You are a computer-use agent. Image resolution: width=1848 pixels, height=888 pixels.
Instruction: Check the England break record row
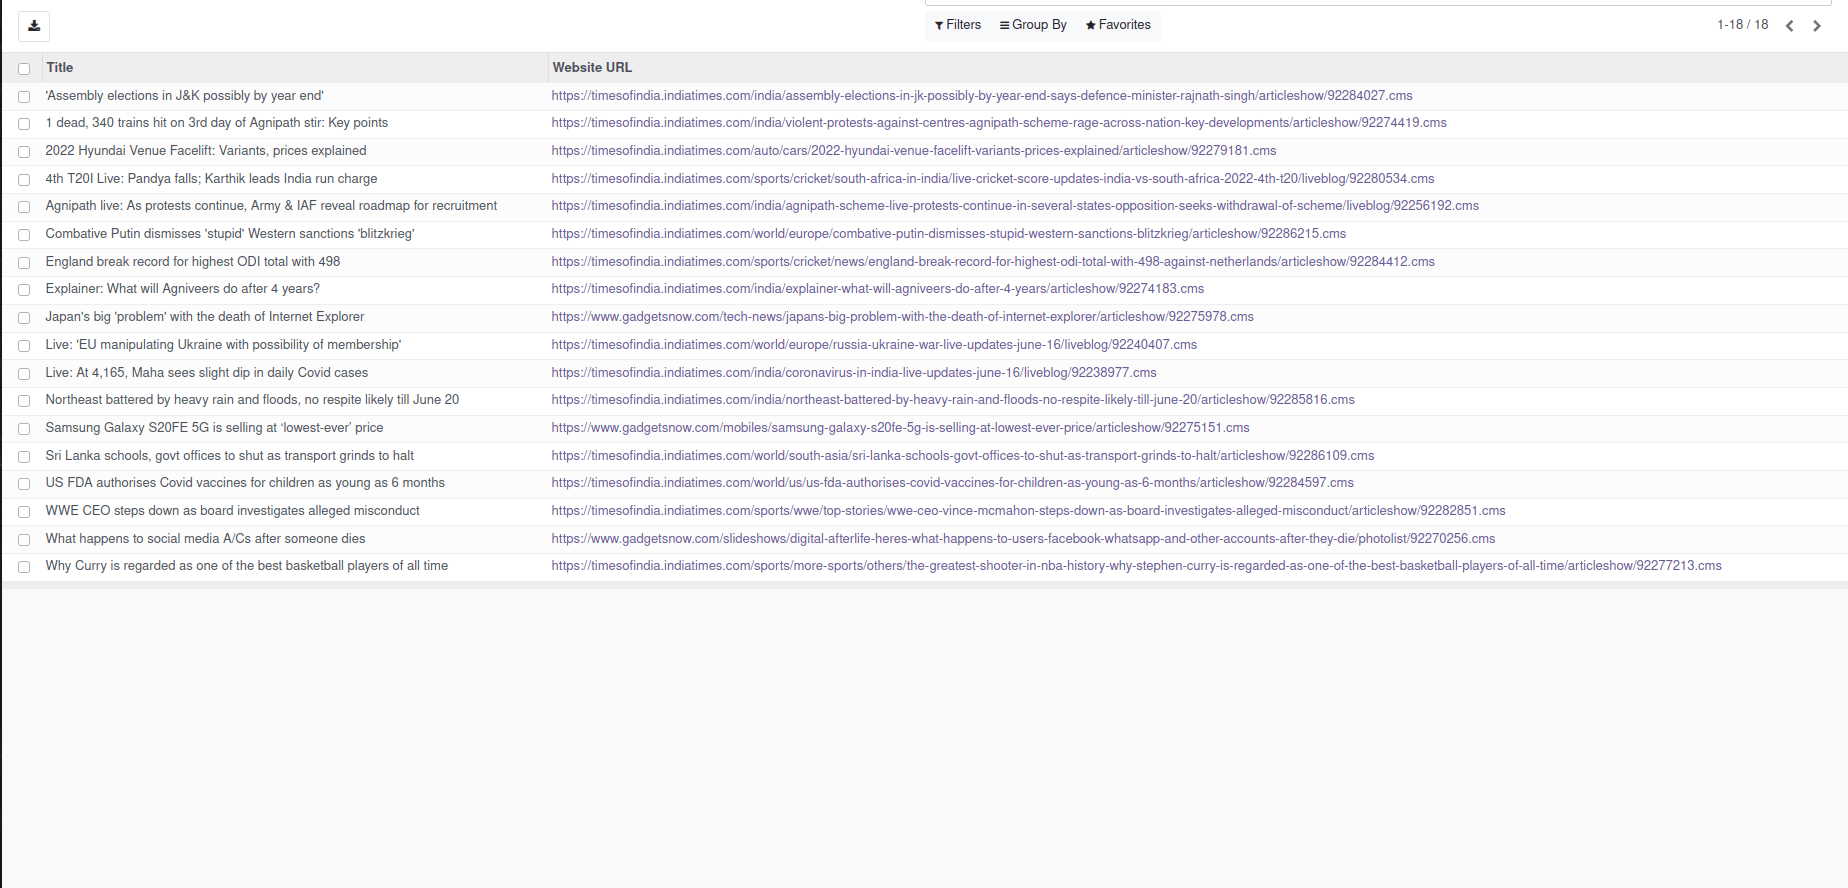24,263
